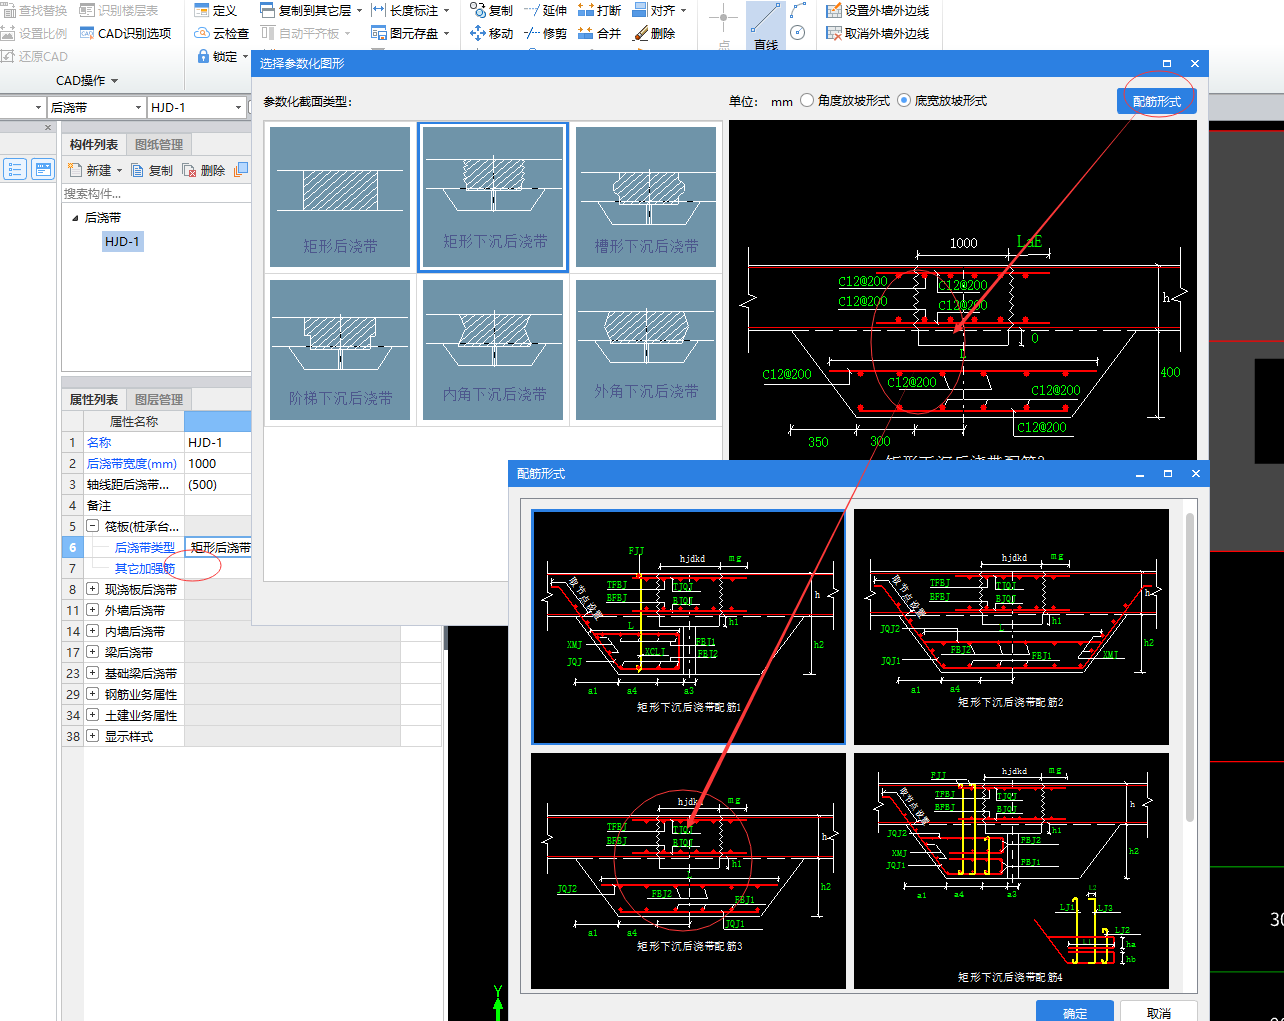Select 阶梯下沉后浇带 section thumbnail
The image size is (1284, 1021).
click(340, 350)
